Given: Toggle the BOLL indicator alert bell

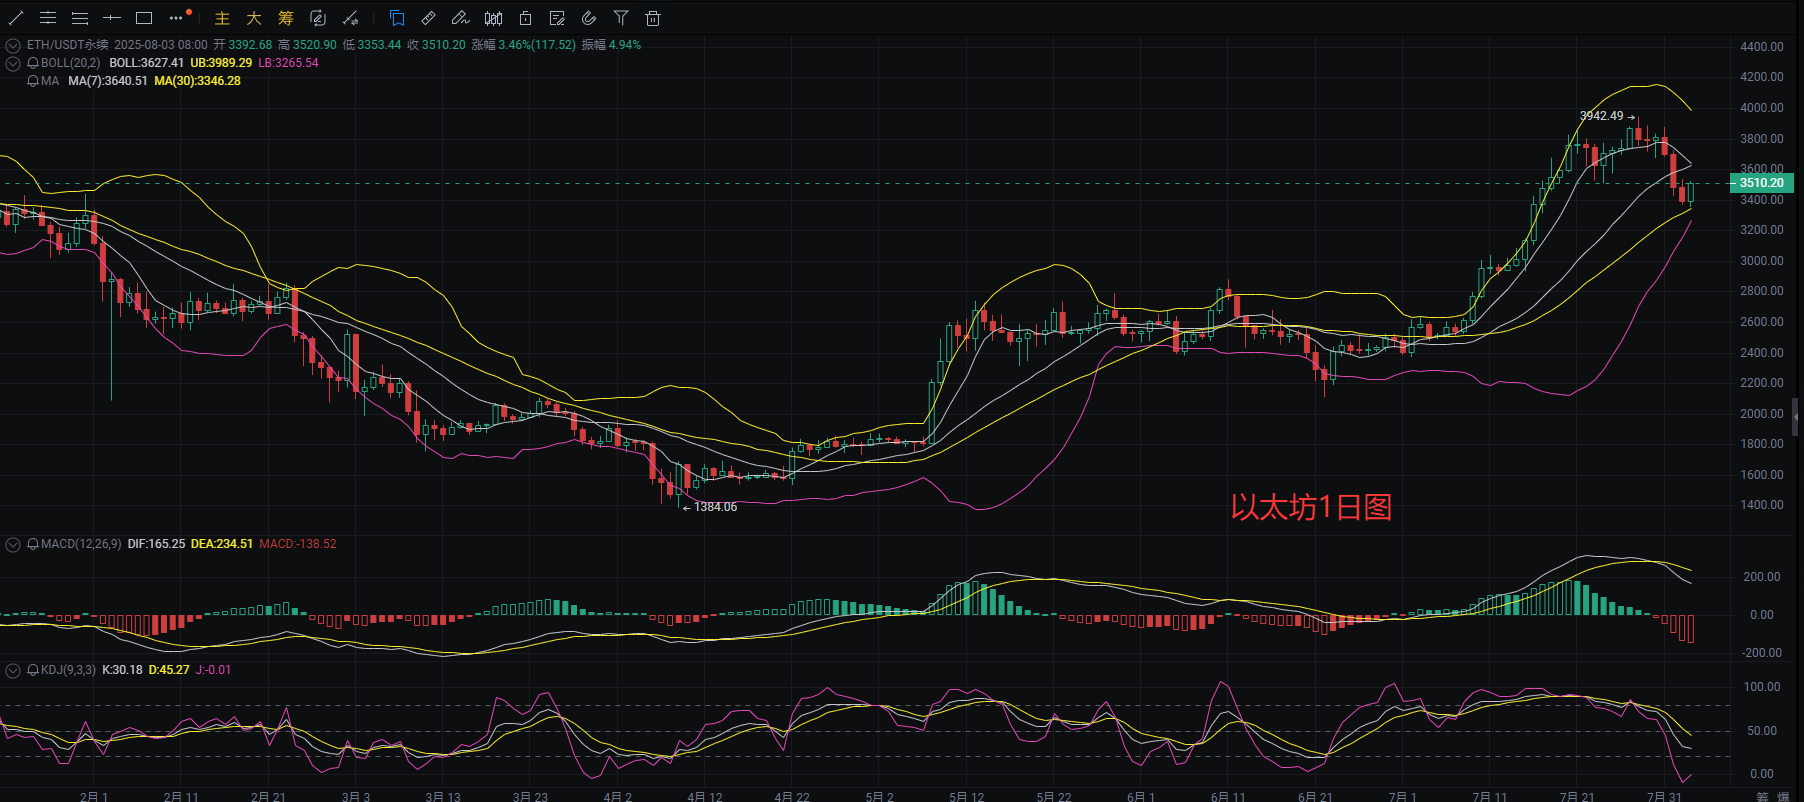Looking at the screenshot, I should [x=33, y=63].
